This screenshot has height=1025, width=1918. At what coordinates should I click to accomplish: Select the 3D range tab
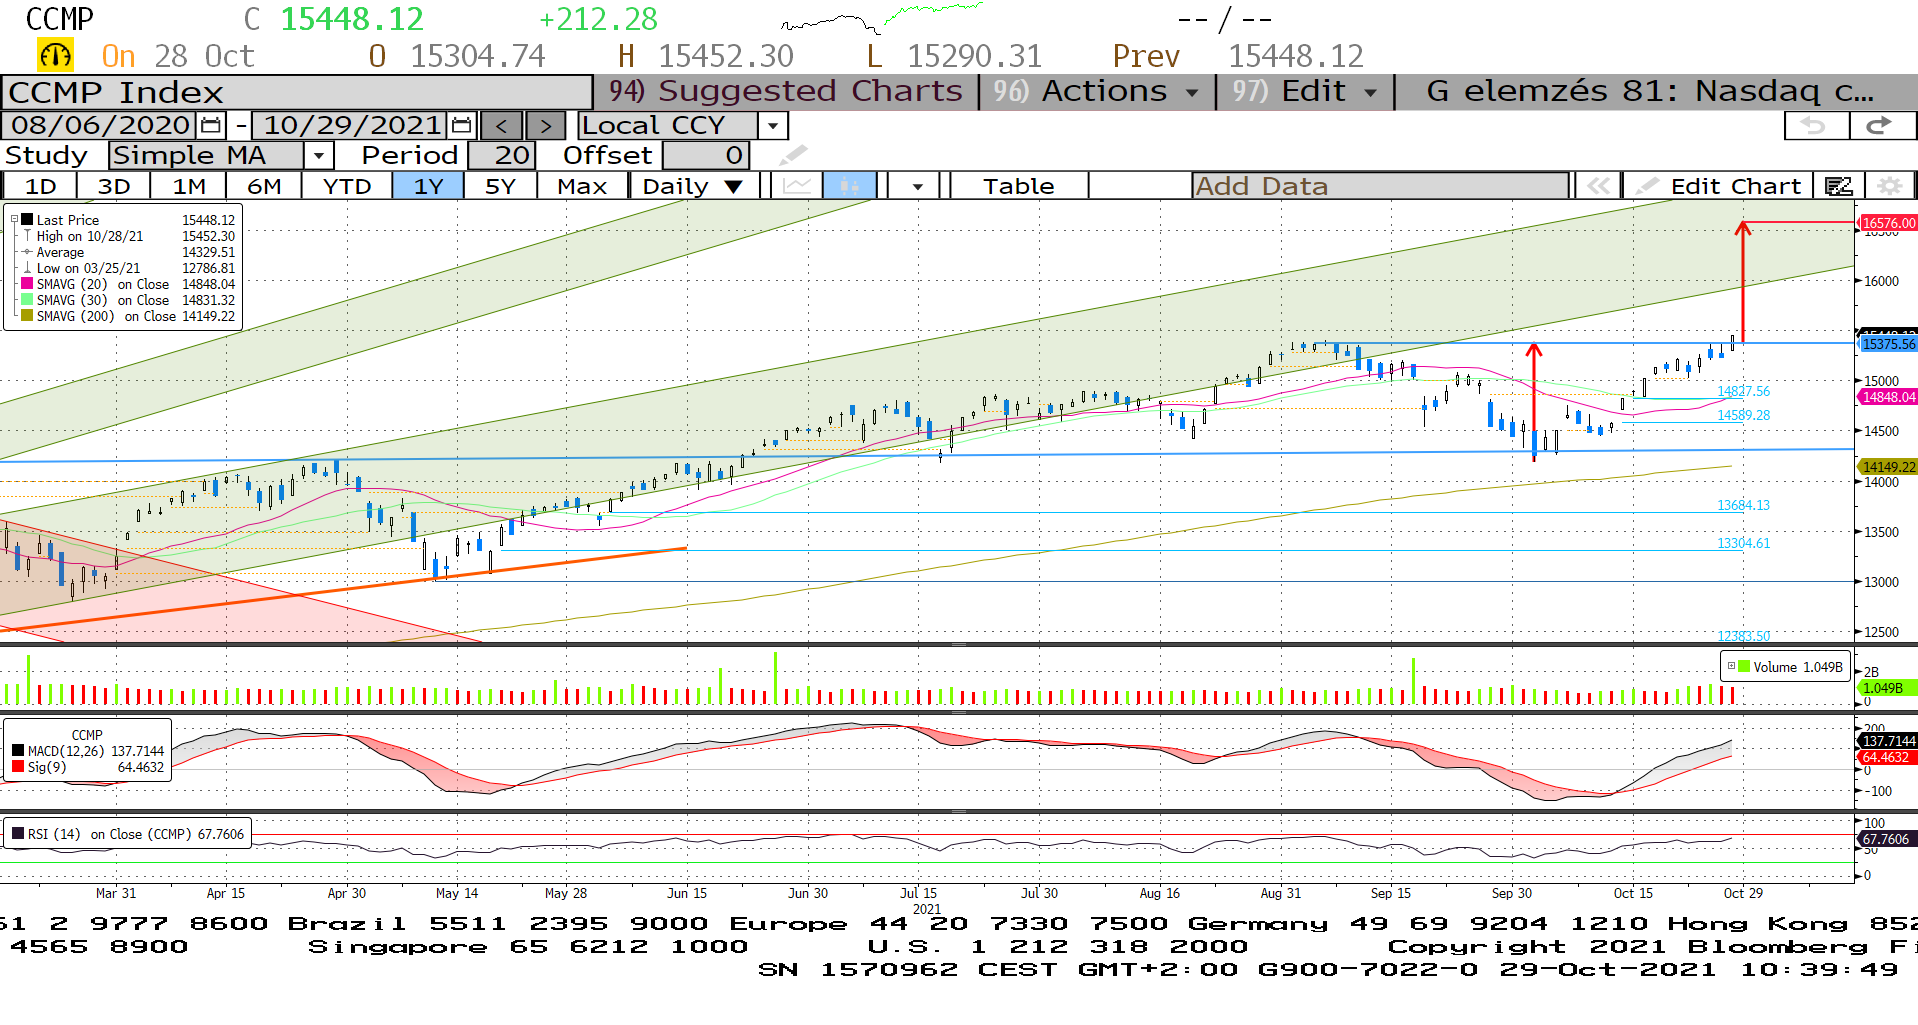tap(114, 186)
